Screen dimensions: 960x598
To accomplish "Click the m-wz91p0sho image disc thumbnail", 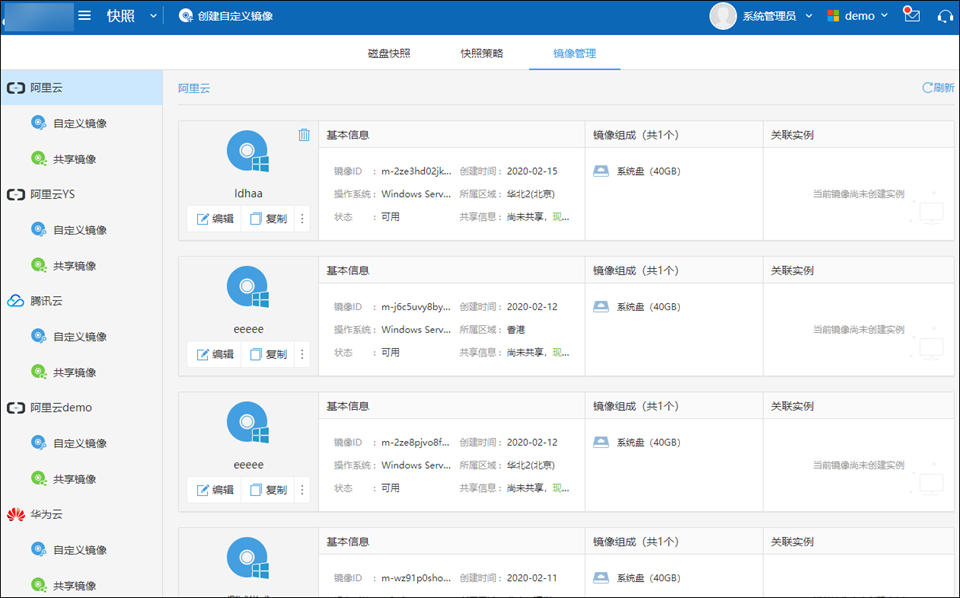I will click(x=248, y=559).
